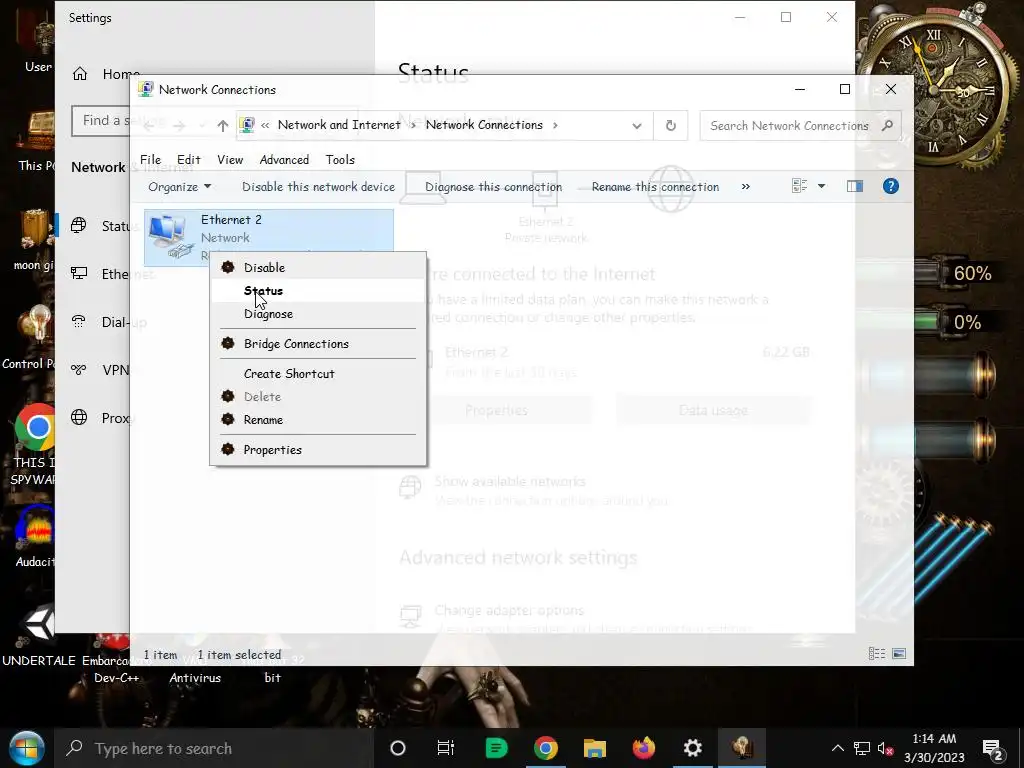Click Network and Internet breadcrumb
This screenshot has height=768, width=1024.
point(339,125)
